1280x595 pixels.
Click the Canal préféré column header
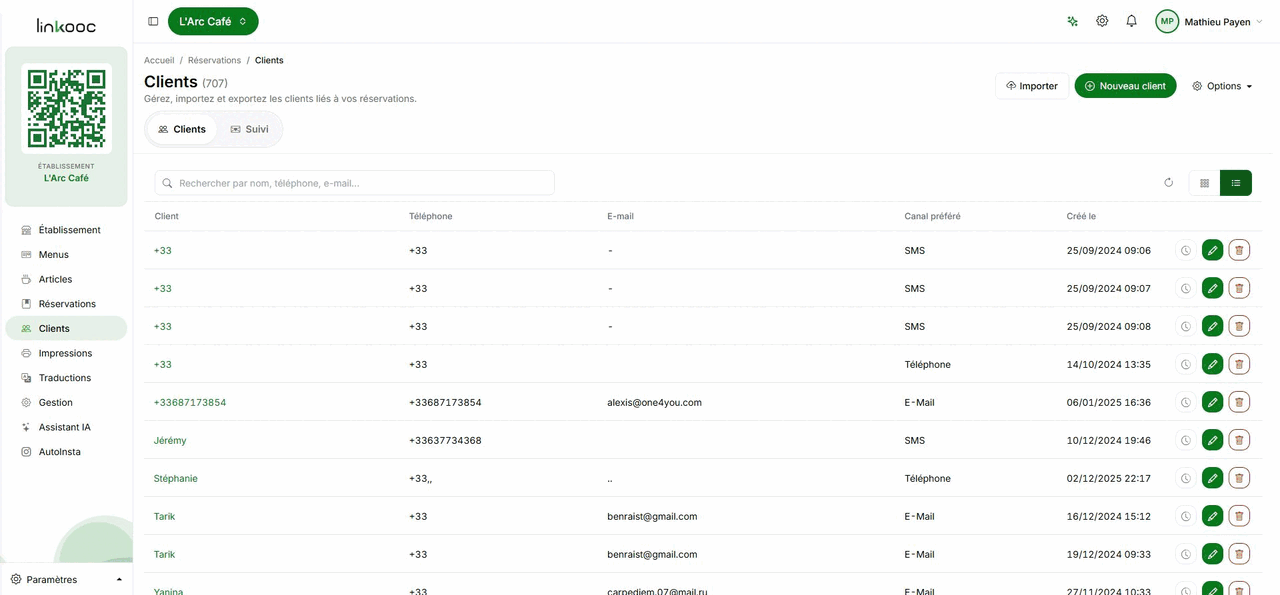(x=932, y=216)
